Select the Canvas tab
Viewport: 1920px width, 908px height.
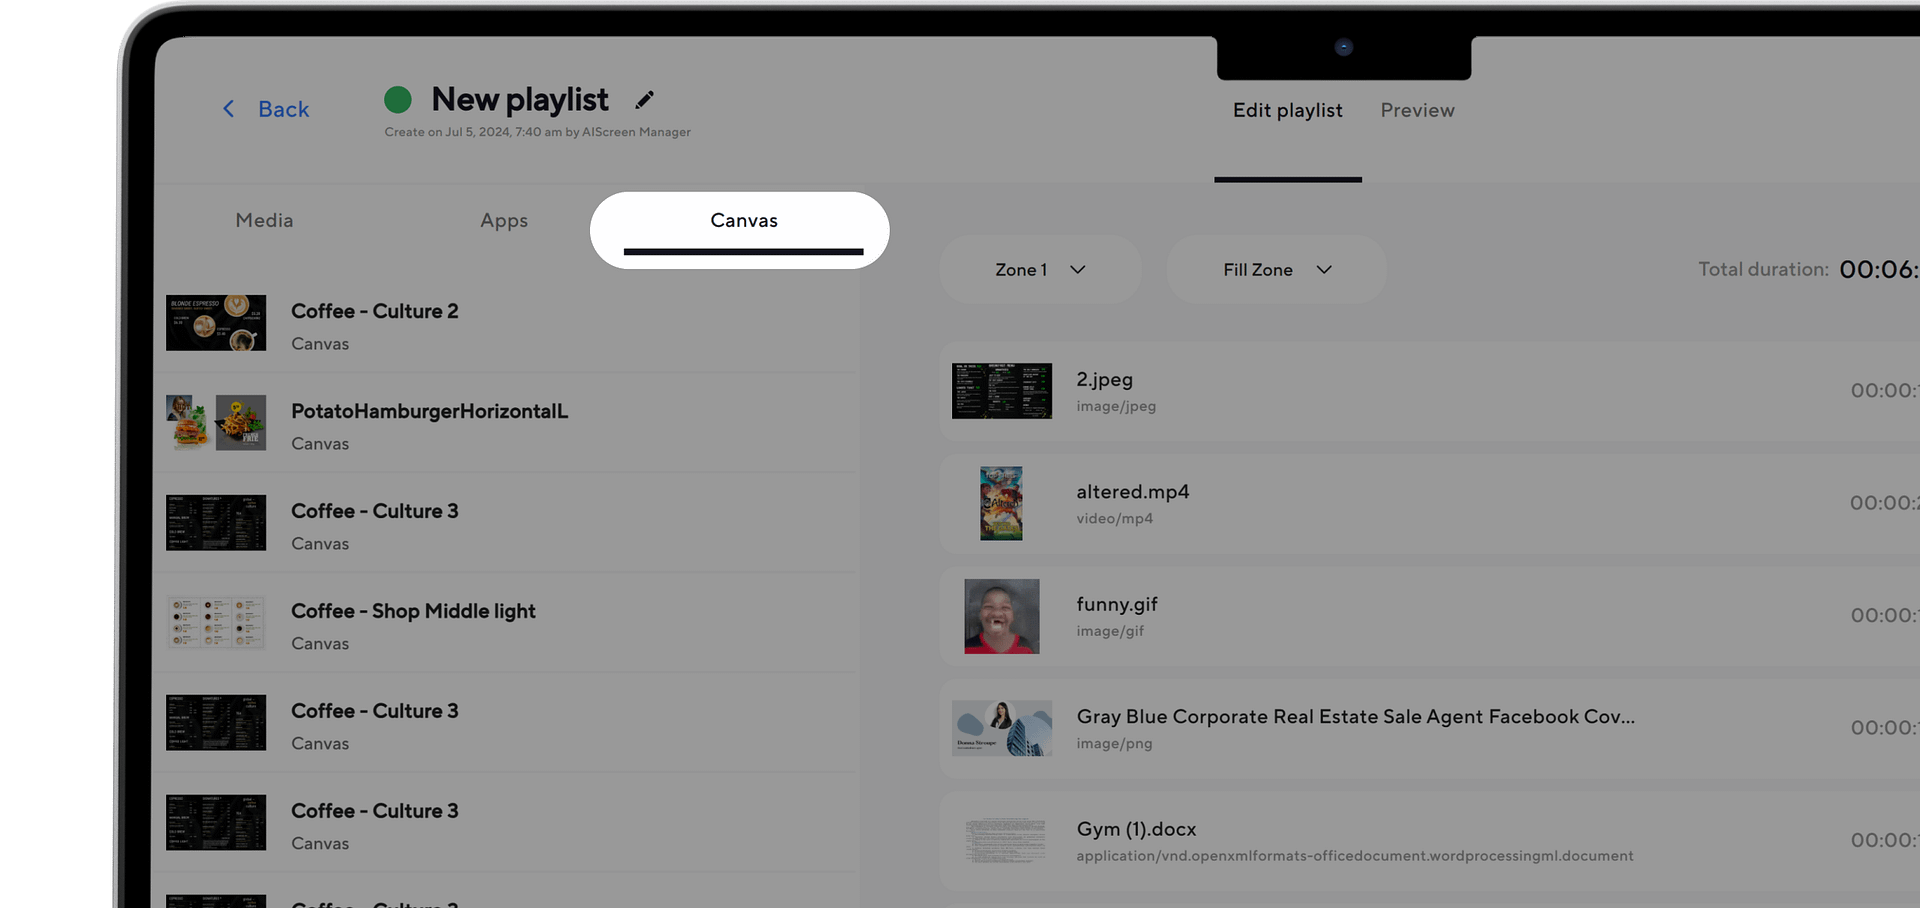[x=743, y=221]
